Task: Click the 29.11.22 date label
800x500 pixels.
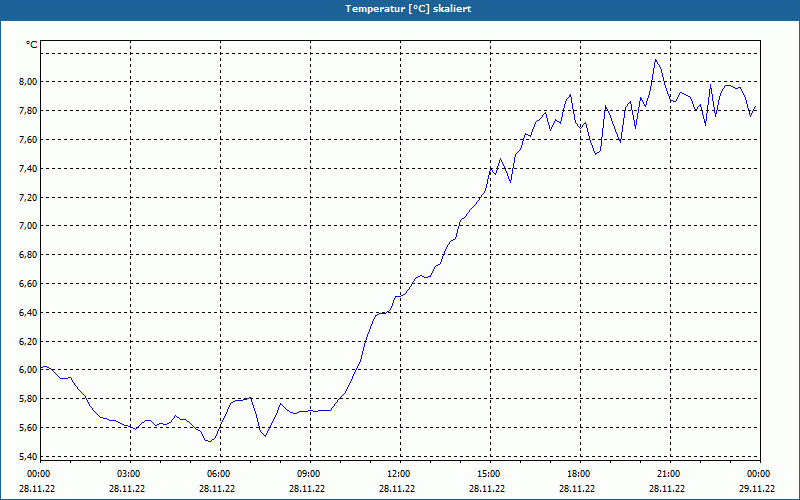Action: (757, 488)
